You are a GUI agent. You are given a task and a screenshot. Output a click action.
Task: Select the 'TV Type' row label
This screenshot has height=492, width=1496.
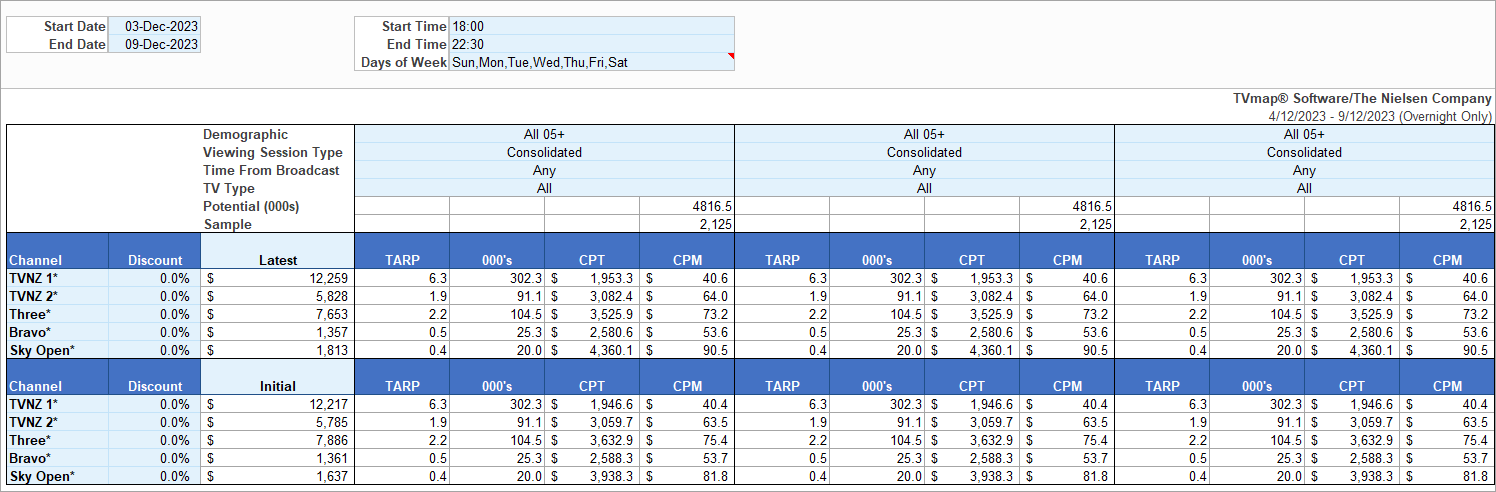pyautogui.click(x=229, y=188)
